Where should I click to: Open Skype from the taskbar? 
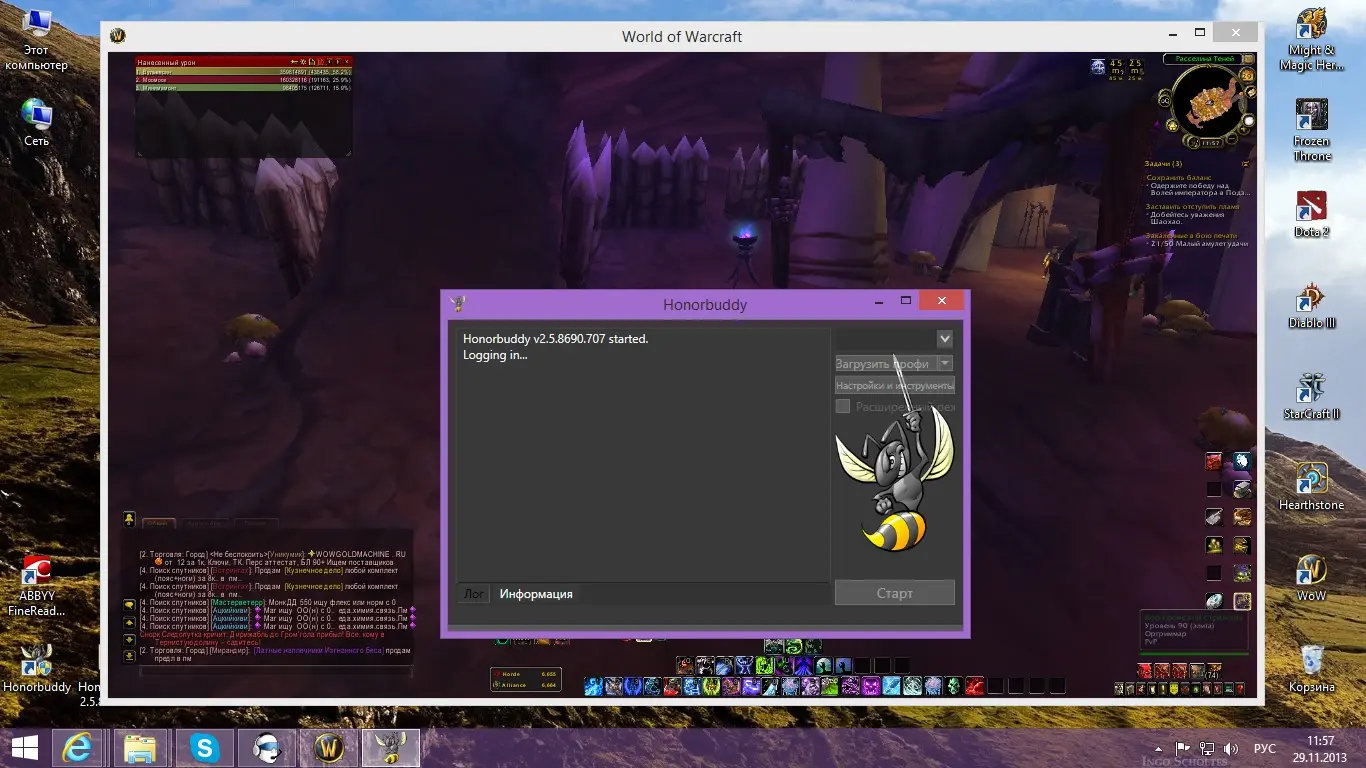(205, 748)
